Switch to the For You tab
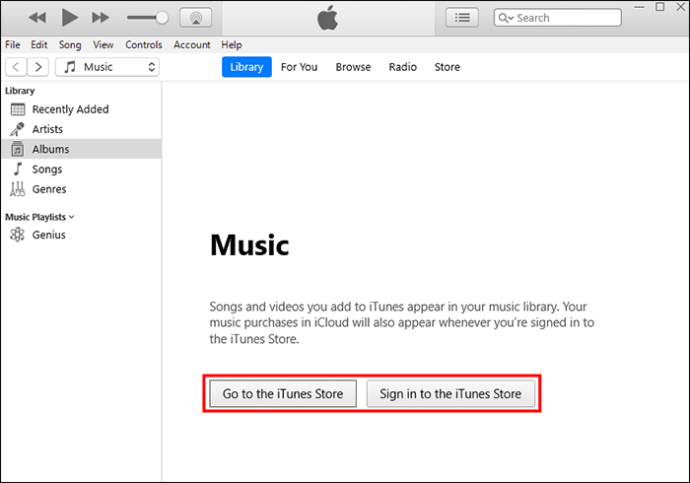 point(299,67)
